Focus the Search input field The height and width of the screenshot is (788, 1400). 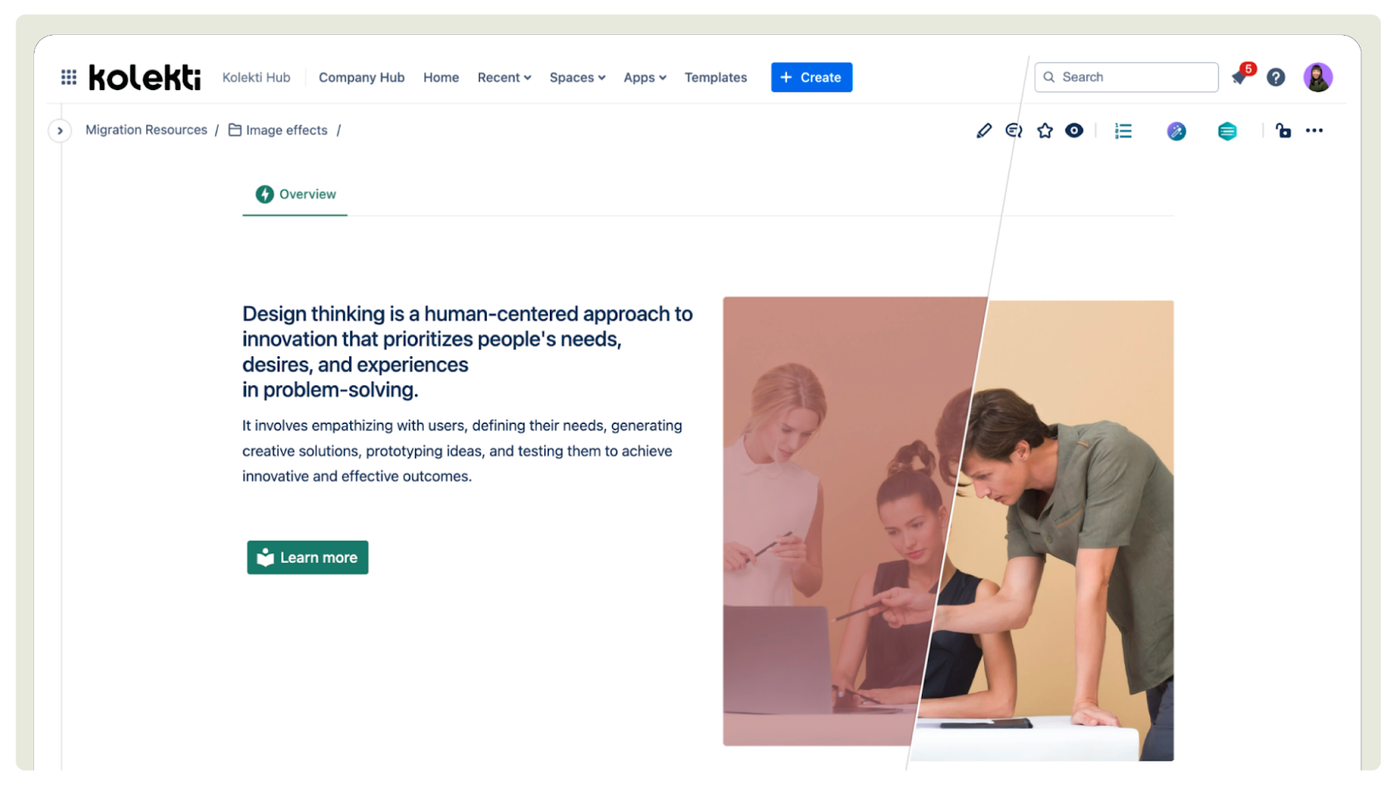(1126, 77)
